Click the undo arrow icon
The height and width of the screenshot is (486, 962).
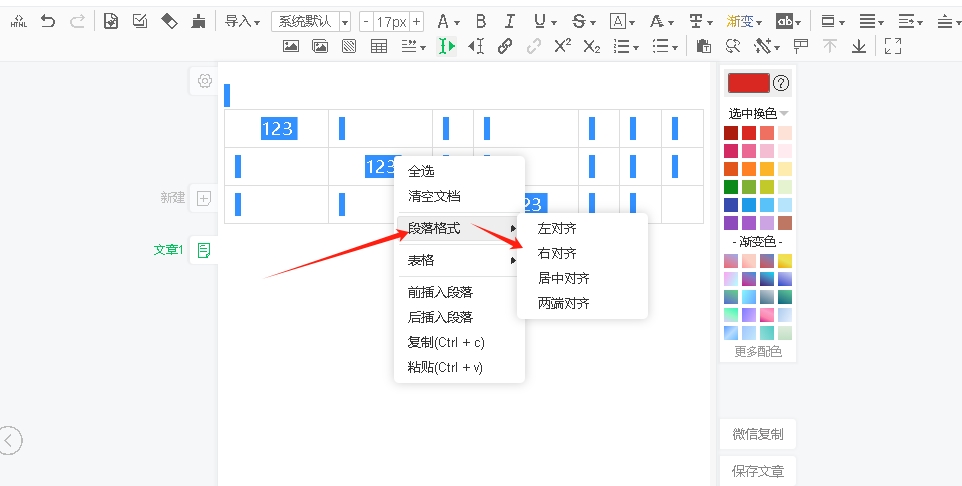(x=48, y=21)
